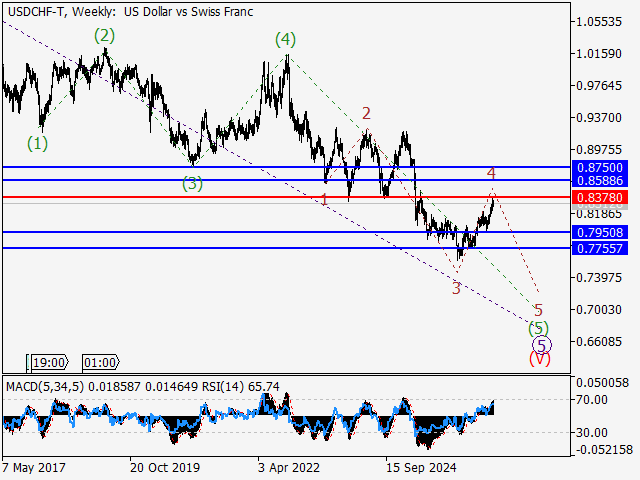640x480 pixels.
Task: Click the 0.93700 price axis value
Action: [x=599, y=118]
